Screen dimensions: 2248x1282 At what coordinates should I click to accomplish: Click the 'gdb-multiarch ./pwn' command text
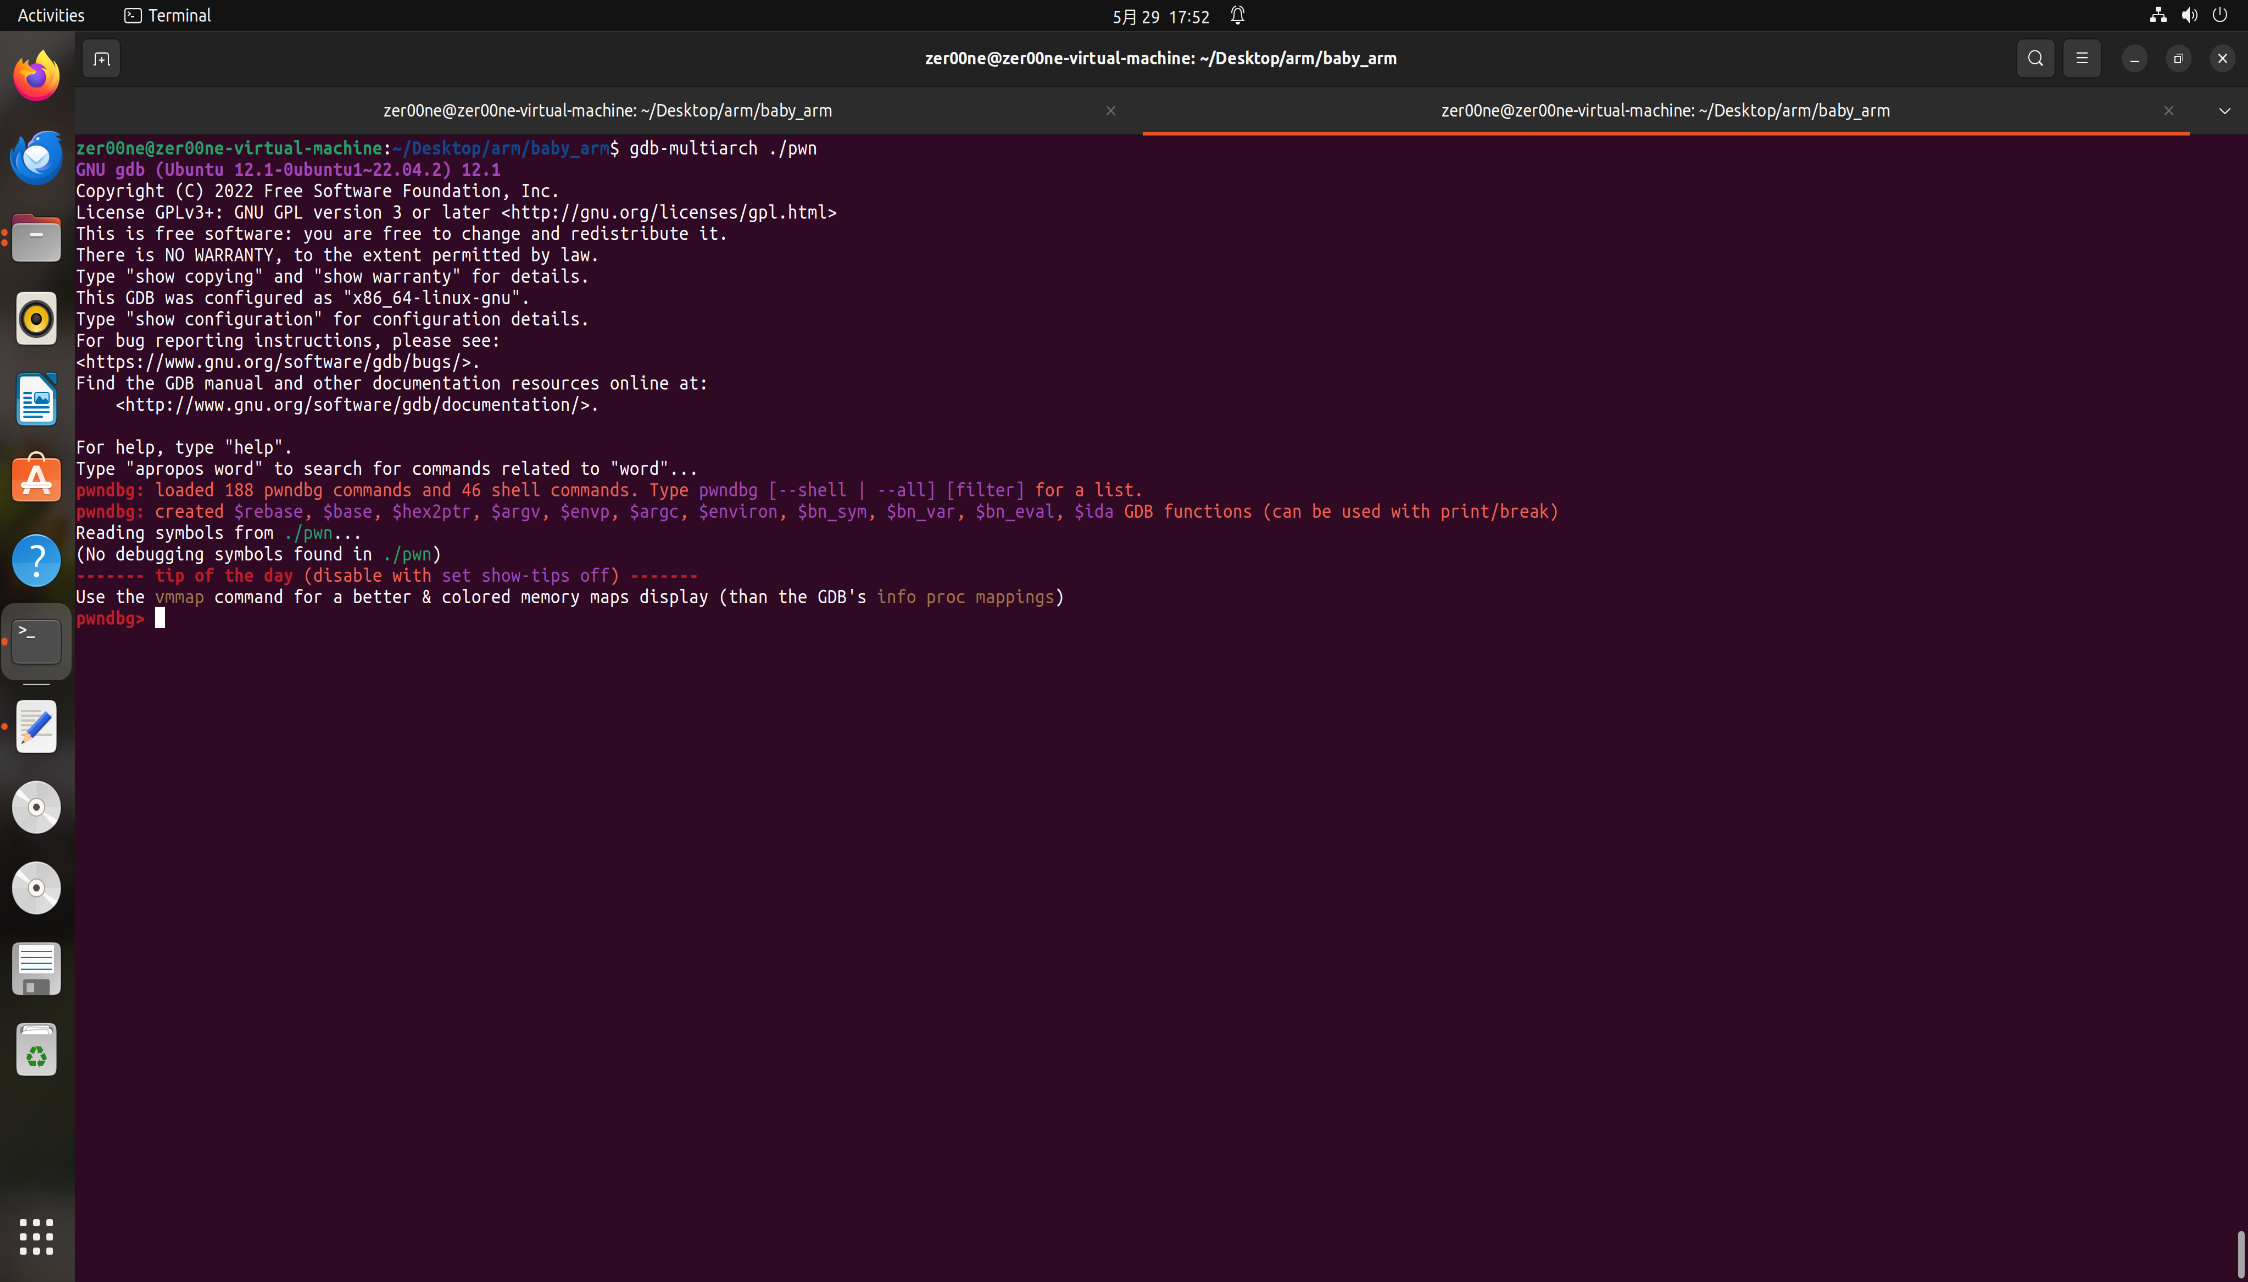pyautogui.click(x=723, y=149)
